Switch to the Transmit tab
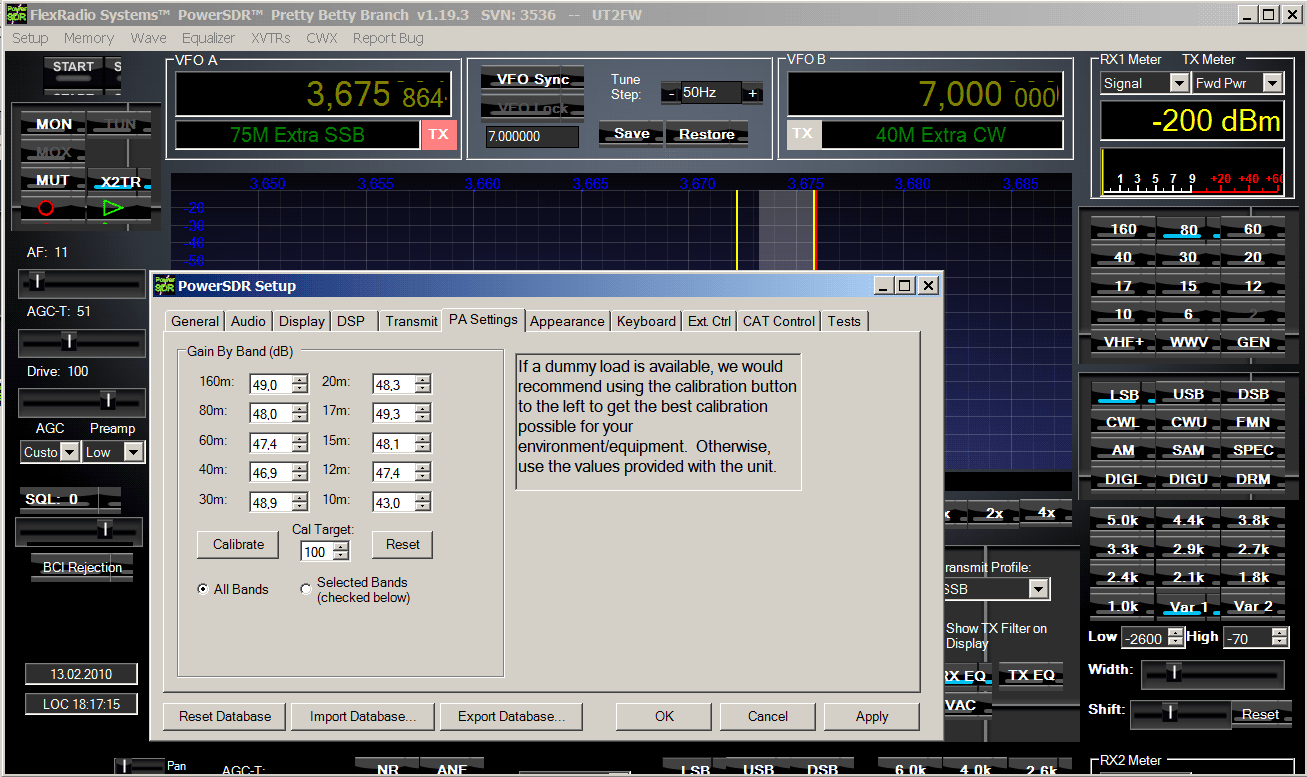The image size is (1307, 777). (411, 321)
